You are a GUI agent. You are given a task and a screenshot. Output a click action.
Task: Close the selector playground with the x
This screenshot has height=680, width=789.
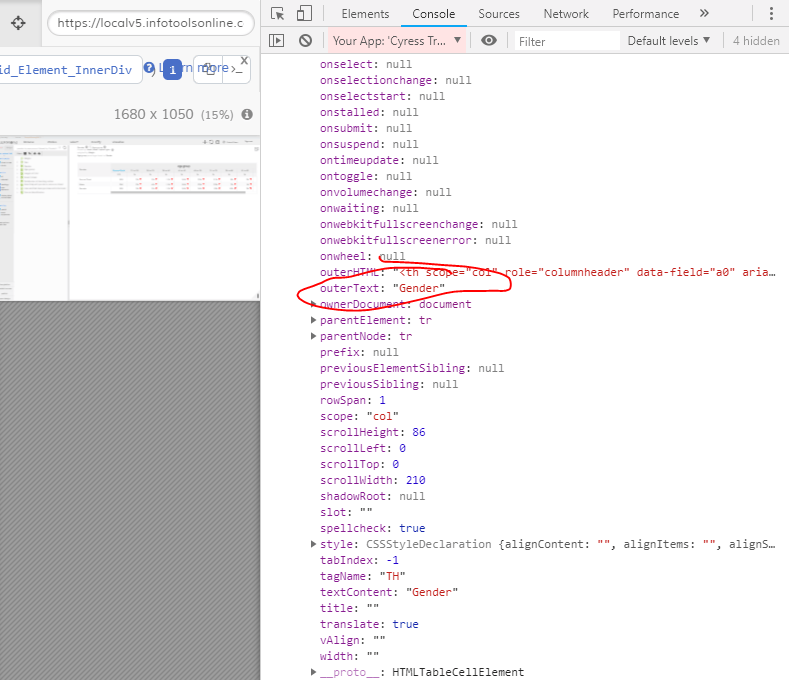tap(245, 61)
